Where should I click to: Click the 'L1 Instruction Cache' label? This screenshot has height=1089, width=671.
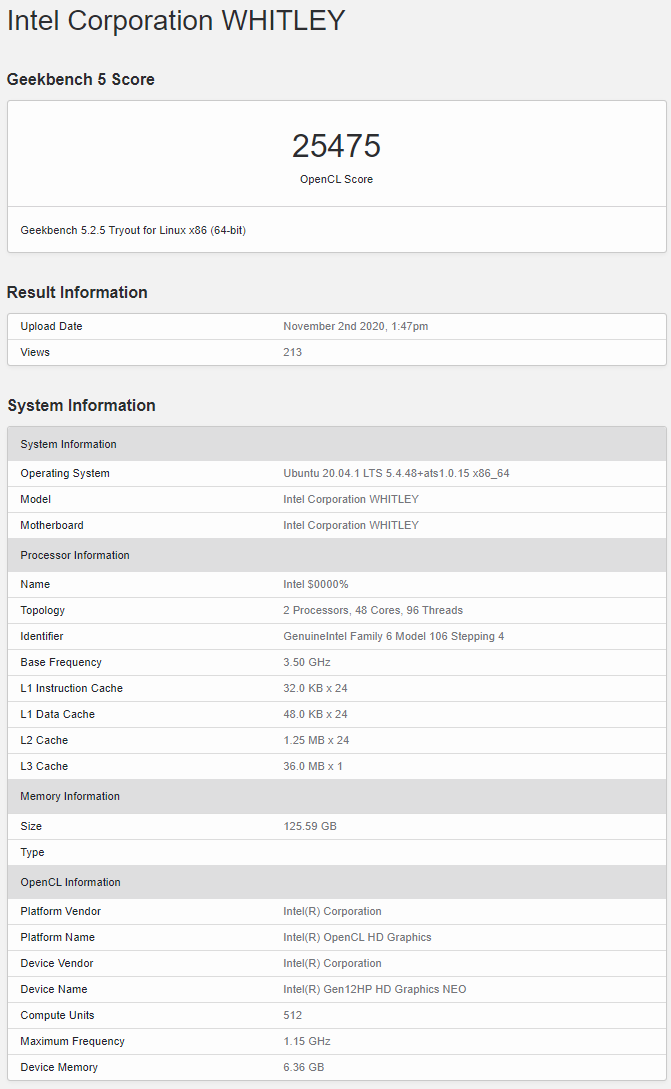[x=72, y=688]
